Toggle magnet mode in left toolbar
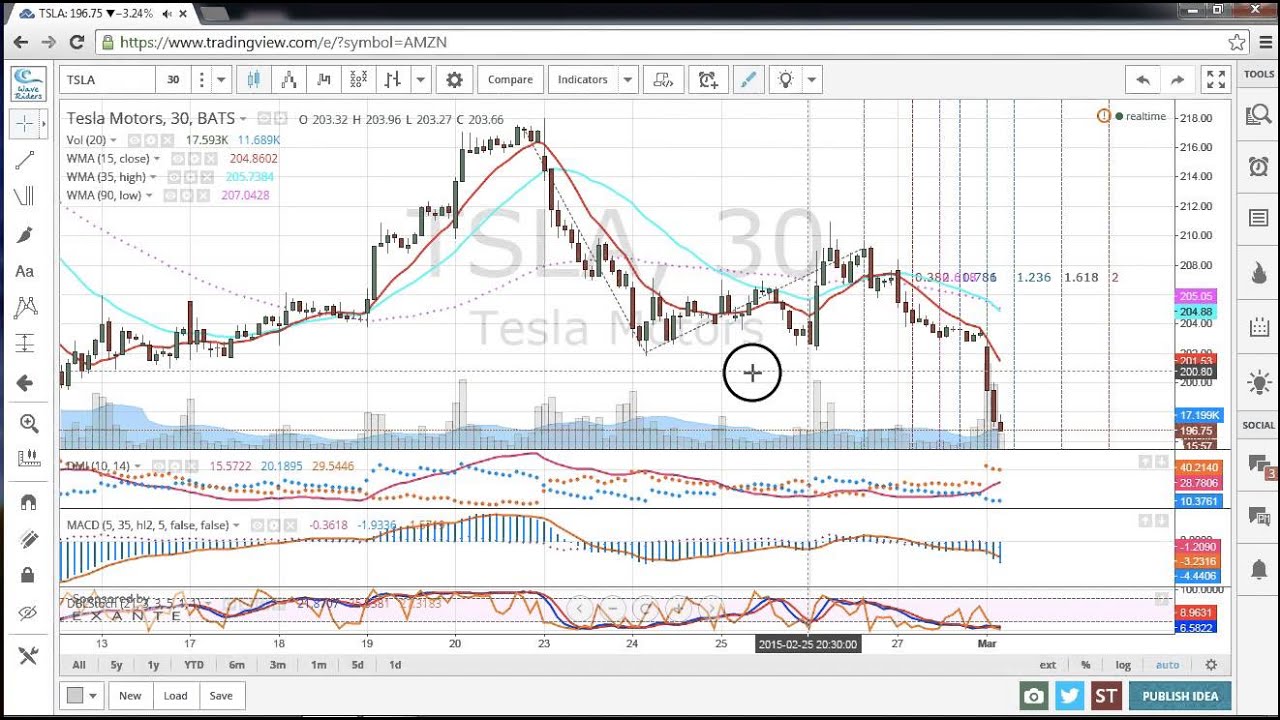The height and width of the screenshot is (720, 1280). point(28,502)
